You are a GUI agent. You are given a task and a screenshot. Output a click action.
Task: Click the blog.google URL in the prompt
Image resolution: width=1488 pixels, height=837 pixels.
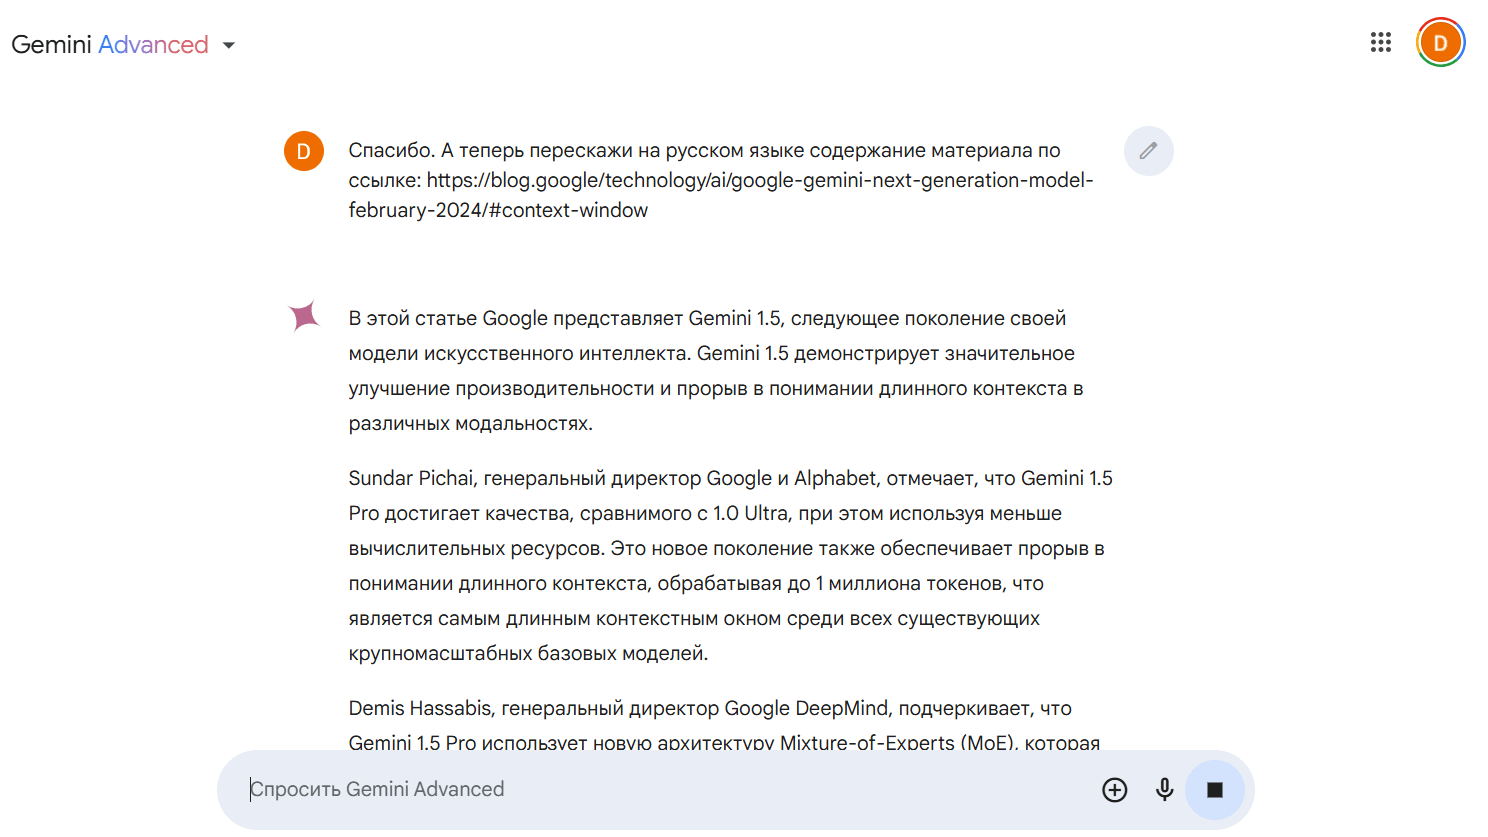(x=759, y=181)
